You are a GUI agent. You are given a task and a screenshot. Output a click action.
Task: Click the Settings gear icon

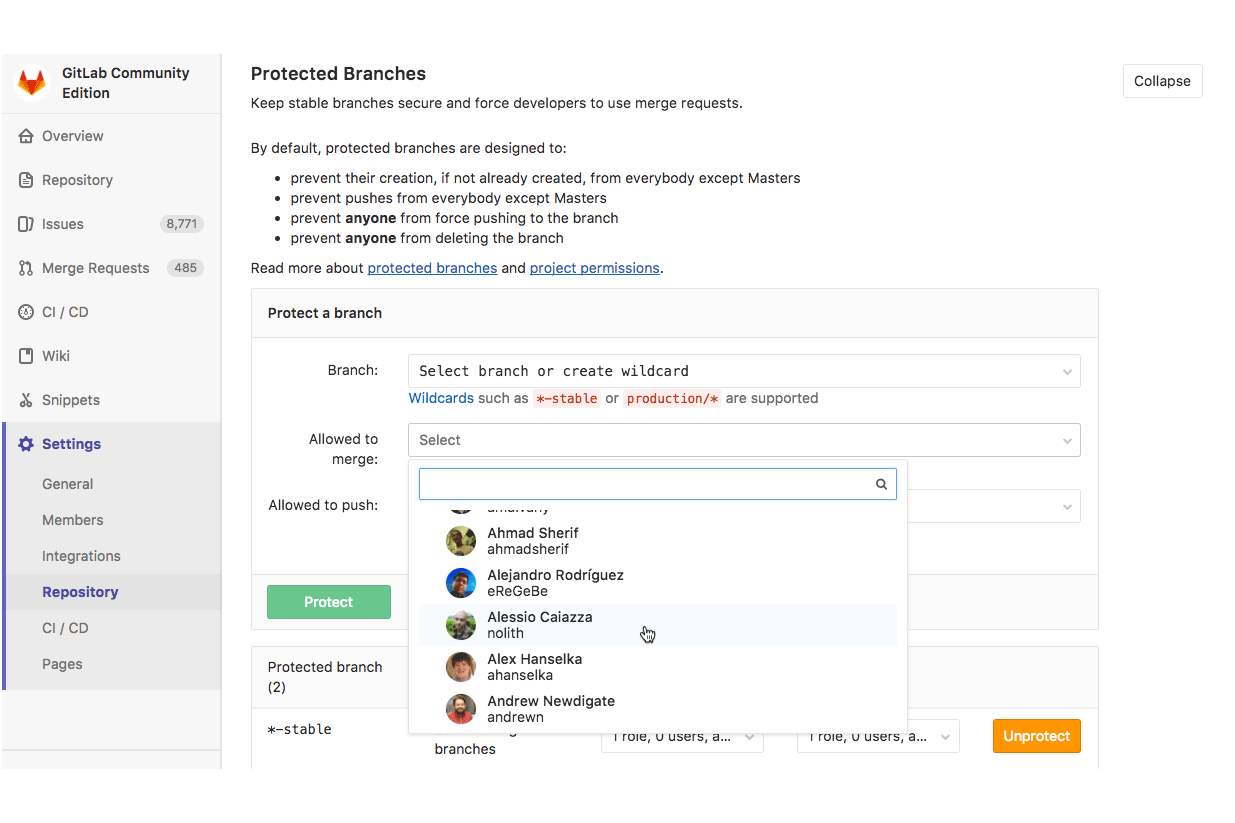tap(26, 444)
